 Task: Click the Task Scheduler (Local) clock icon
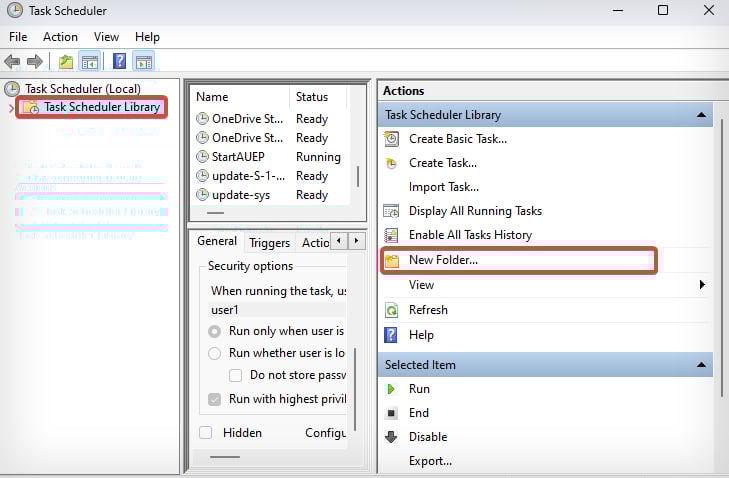click(12, 89)
